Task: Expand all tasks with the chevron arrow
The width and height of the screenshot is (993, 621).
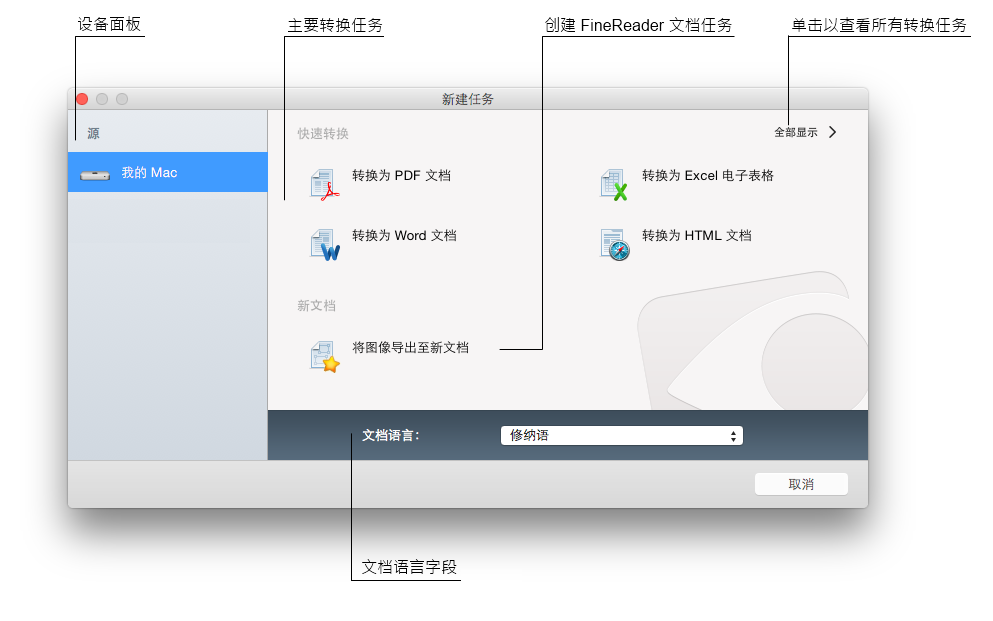Action: pos(833,132)
